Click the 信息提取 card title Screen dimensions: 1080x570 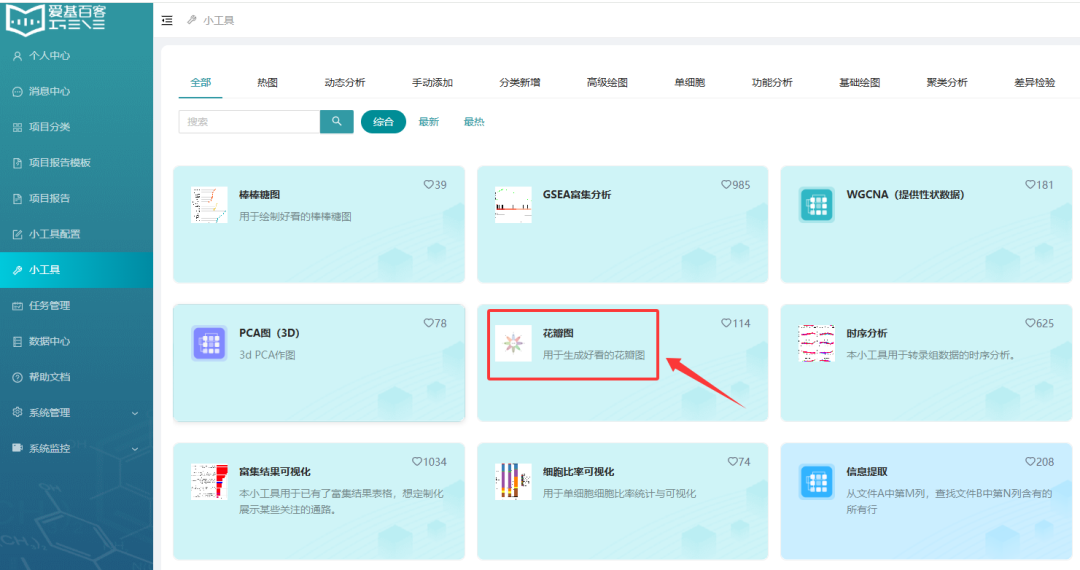866,472
